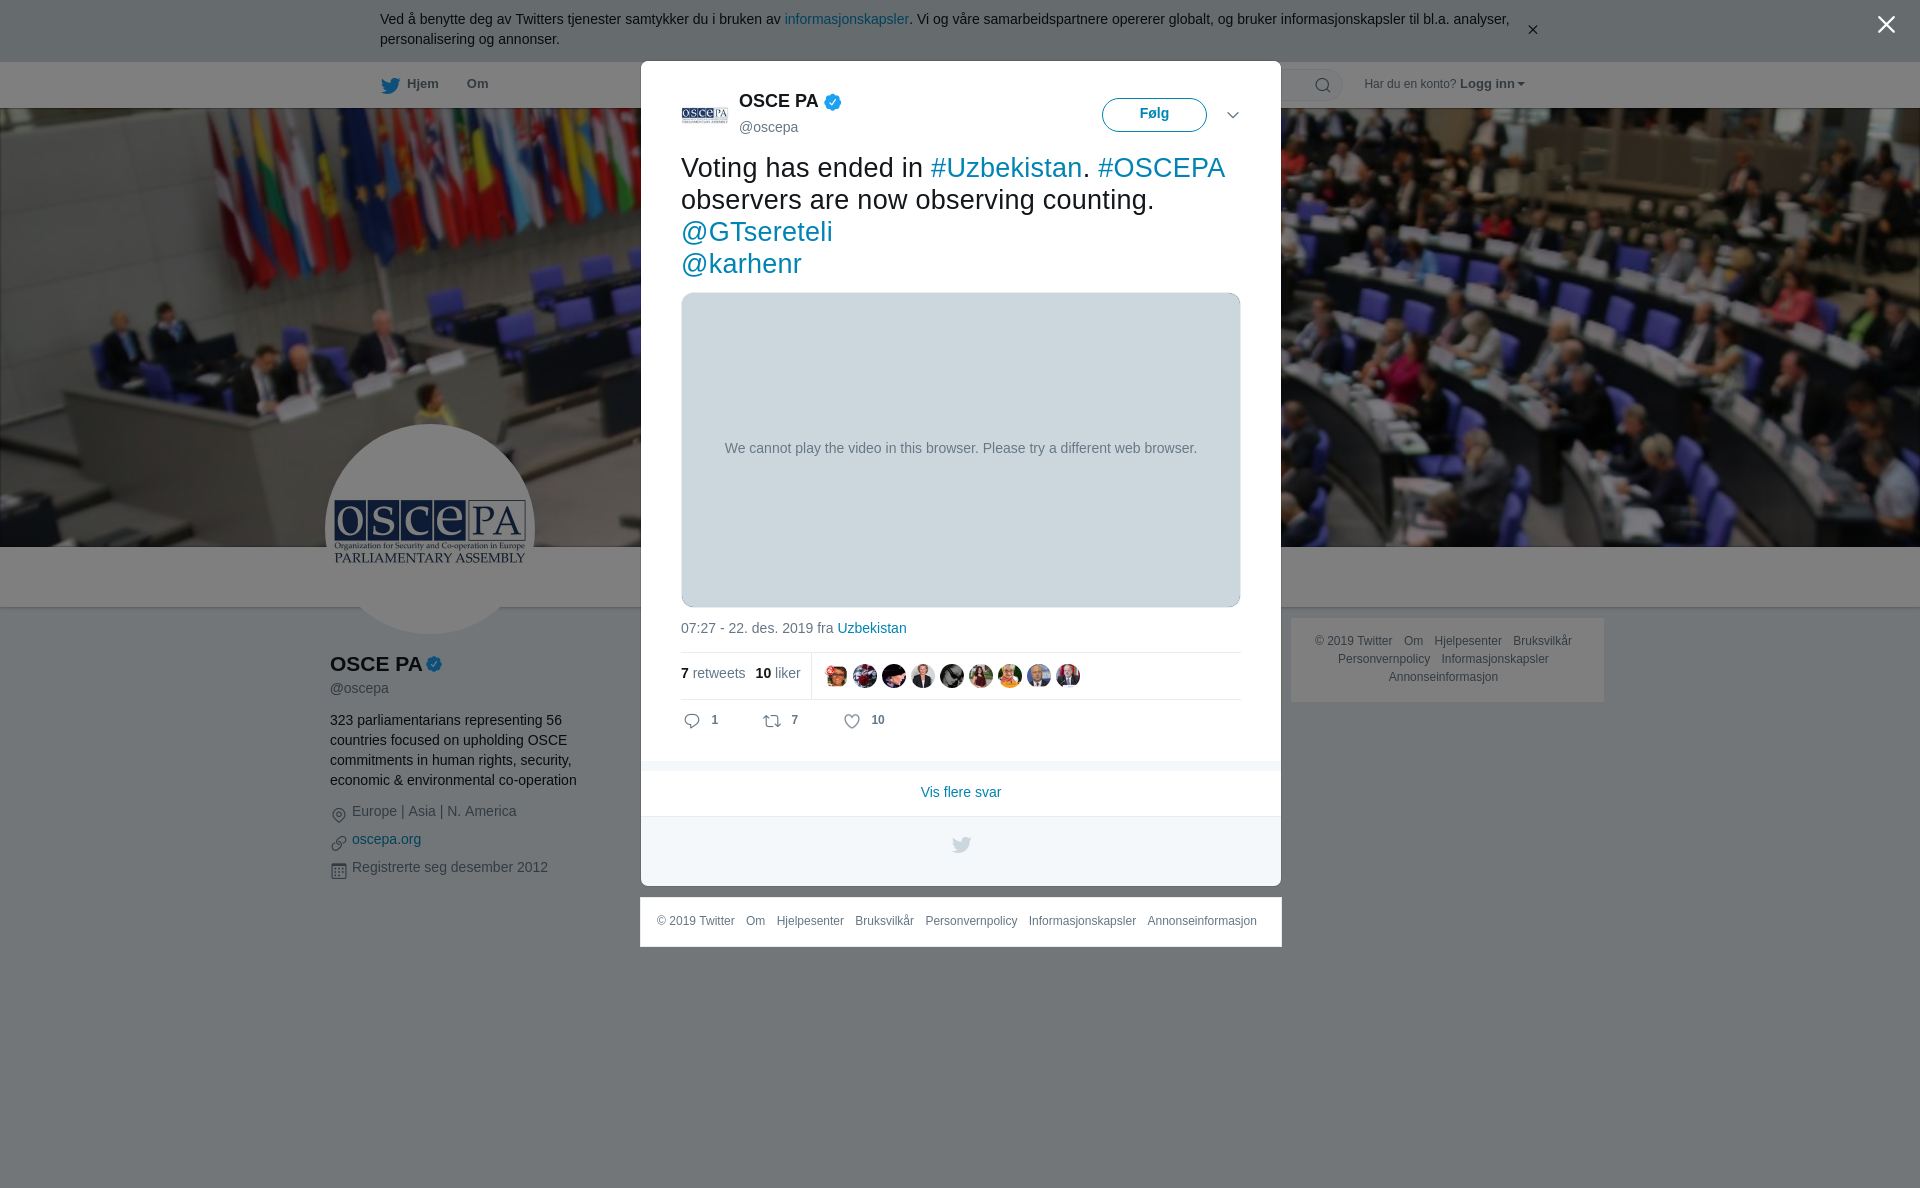1920x1188 pixels.
Task: Dismiss the cookie notice banner
Action: coord(1532,30)
